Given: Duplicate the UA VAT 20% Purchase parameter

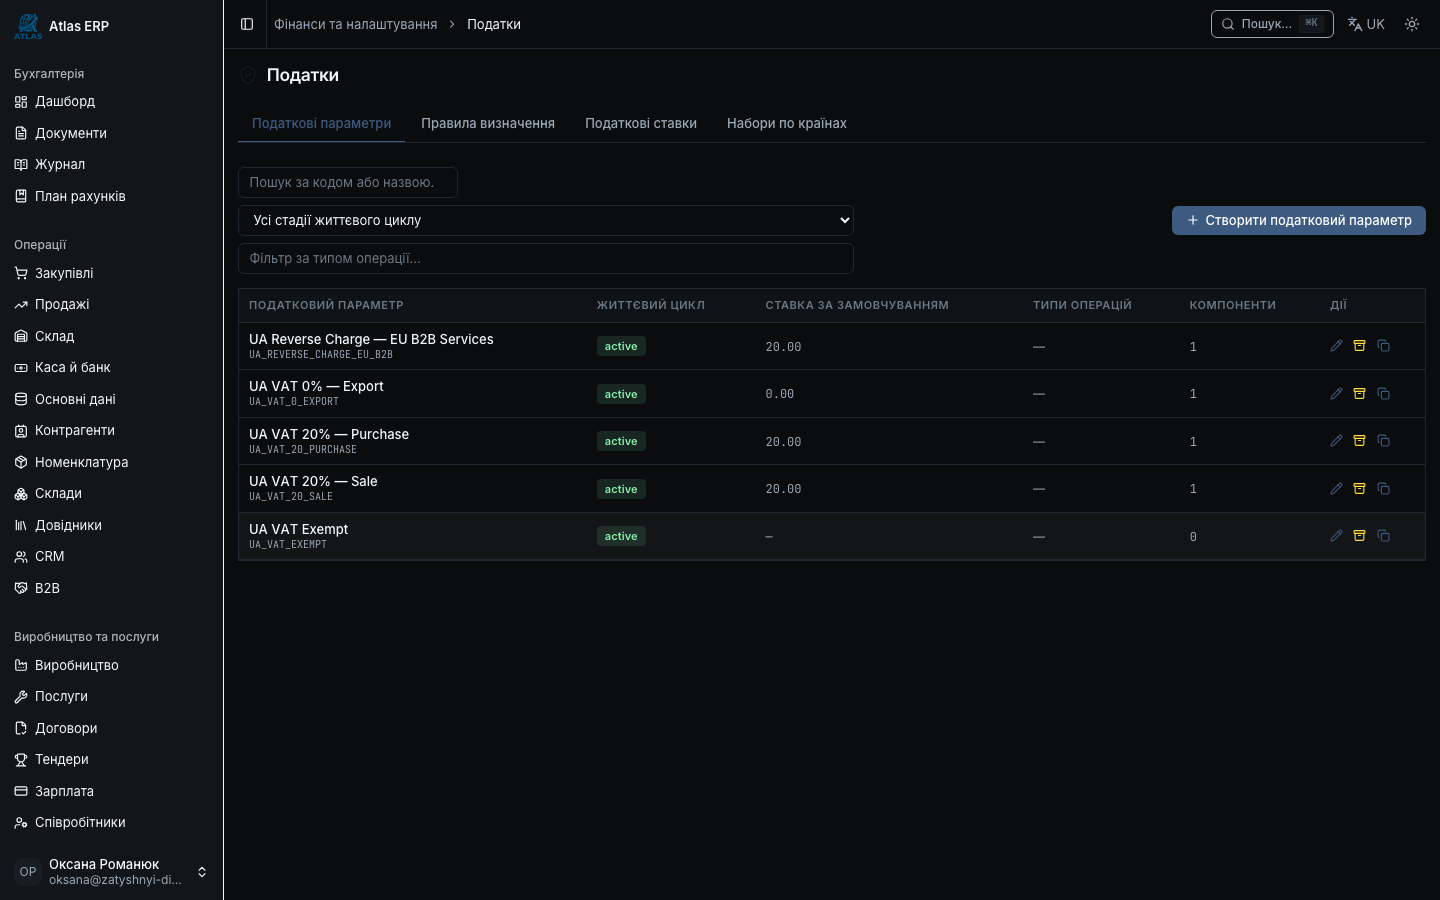Looking at the screenshot, I should click(1384, 441).
